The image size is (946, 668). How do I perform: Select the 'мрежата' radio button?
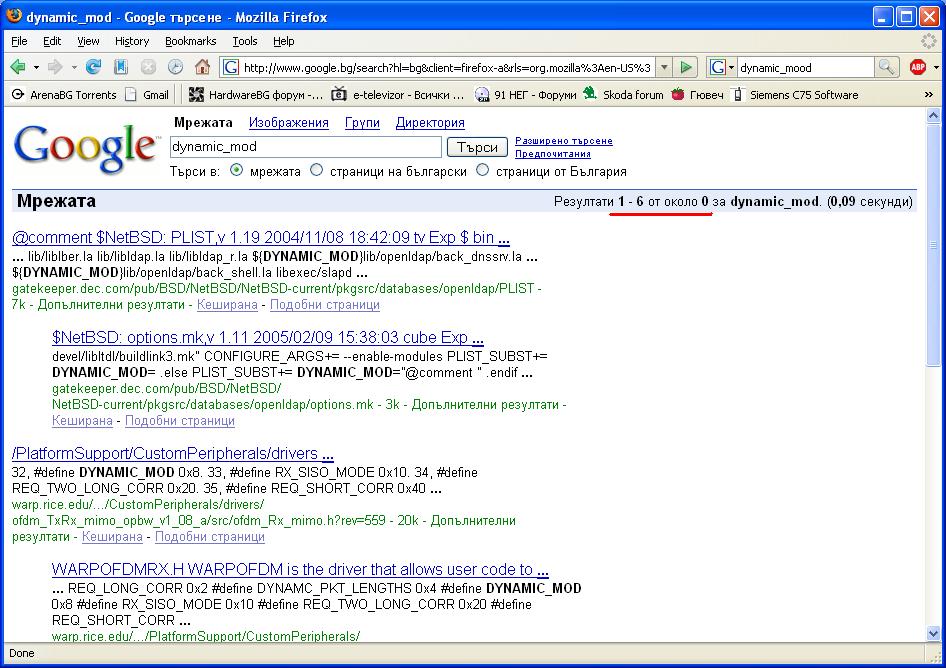(x=236, y=171)
